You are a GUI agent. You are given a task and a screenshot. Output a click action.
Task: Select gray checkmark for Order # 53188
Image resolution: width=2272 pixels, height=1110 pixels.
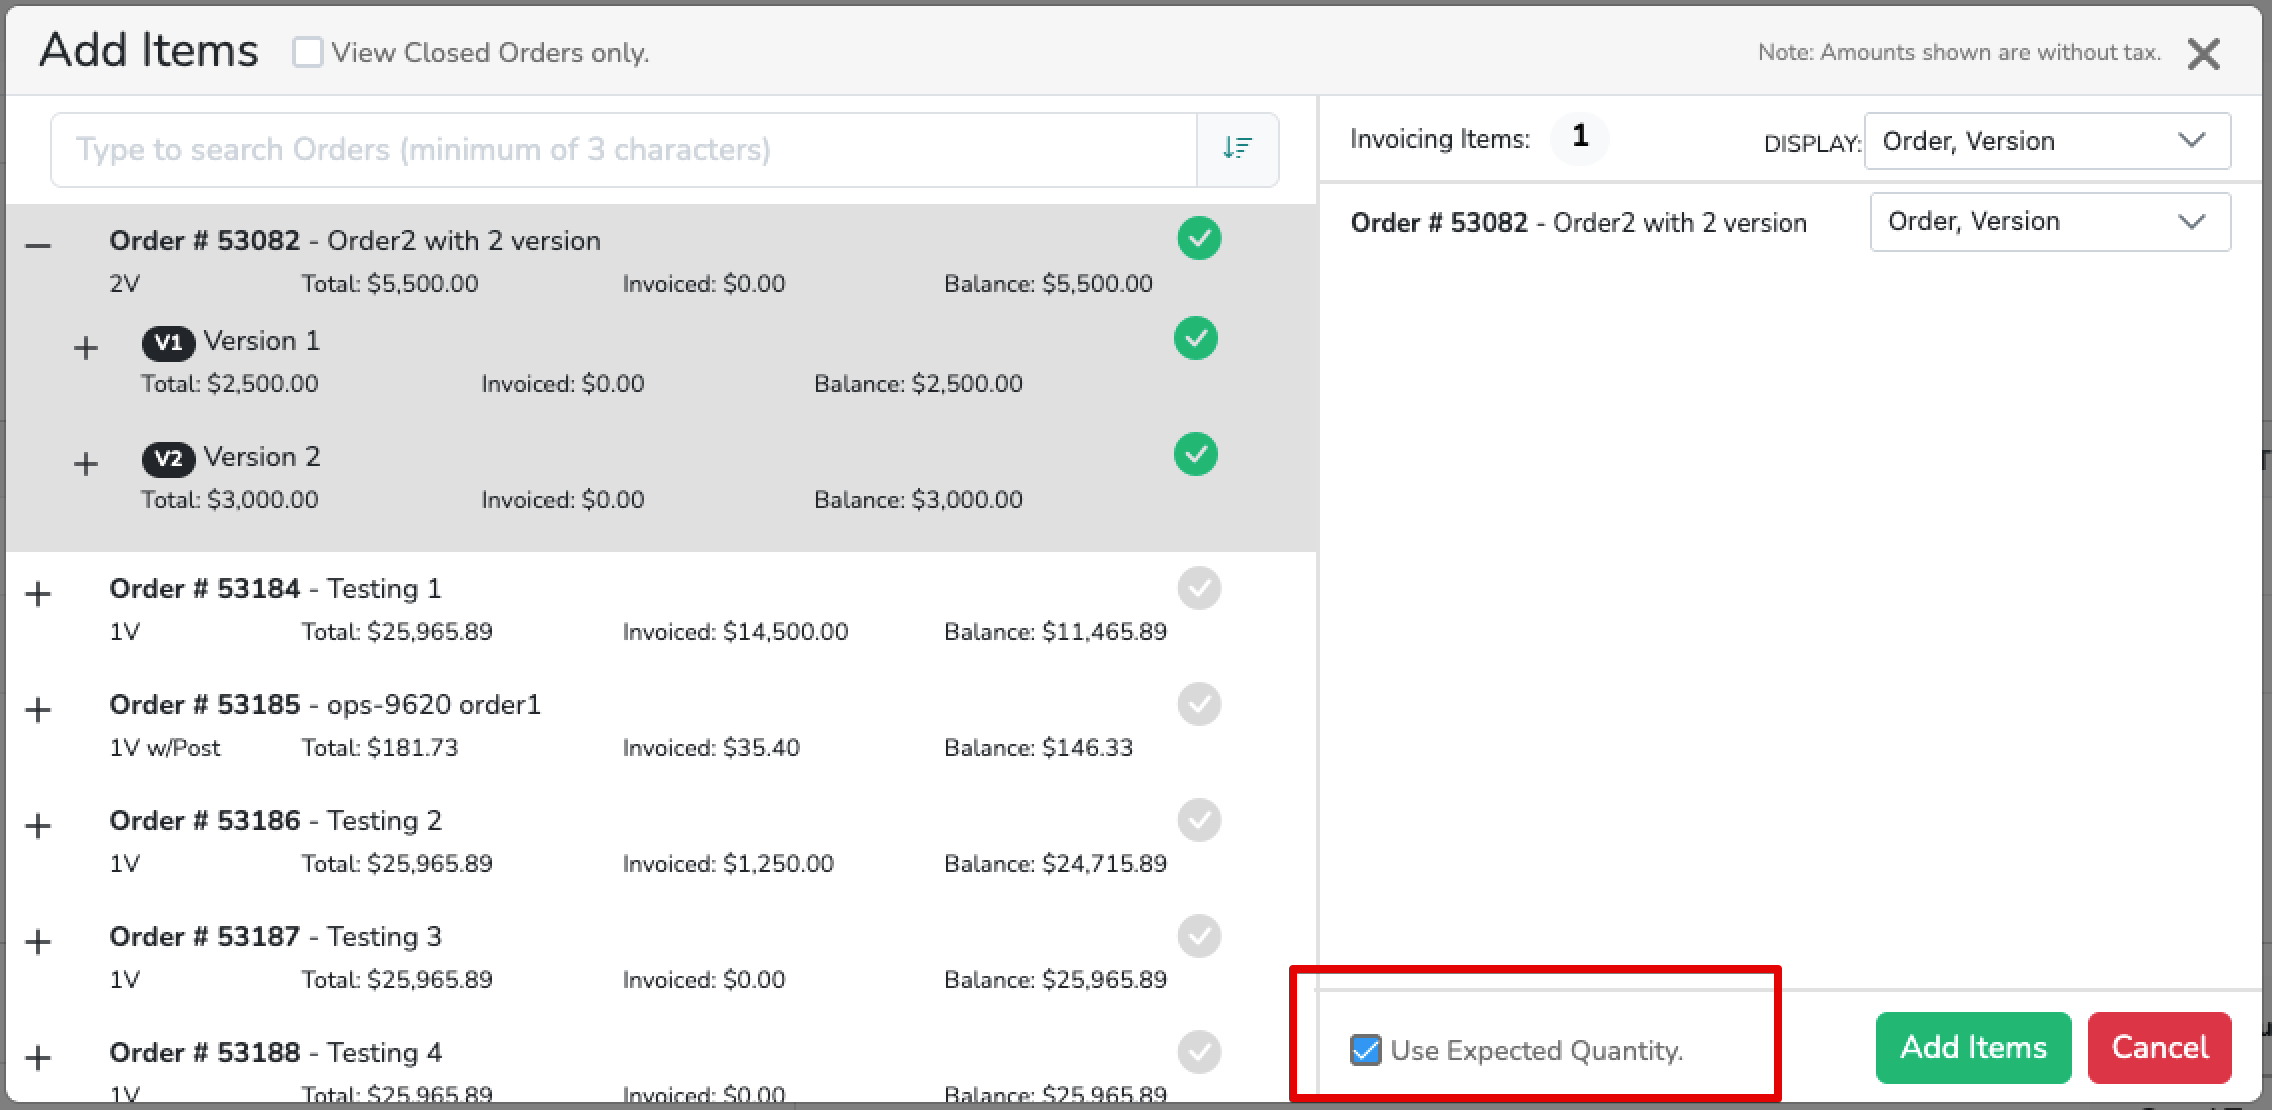click(x=1199, y=1052)
